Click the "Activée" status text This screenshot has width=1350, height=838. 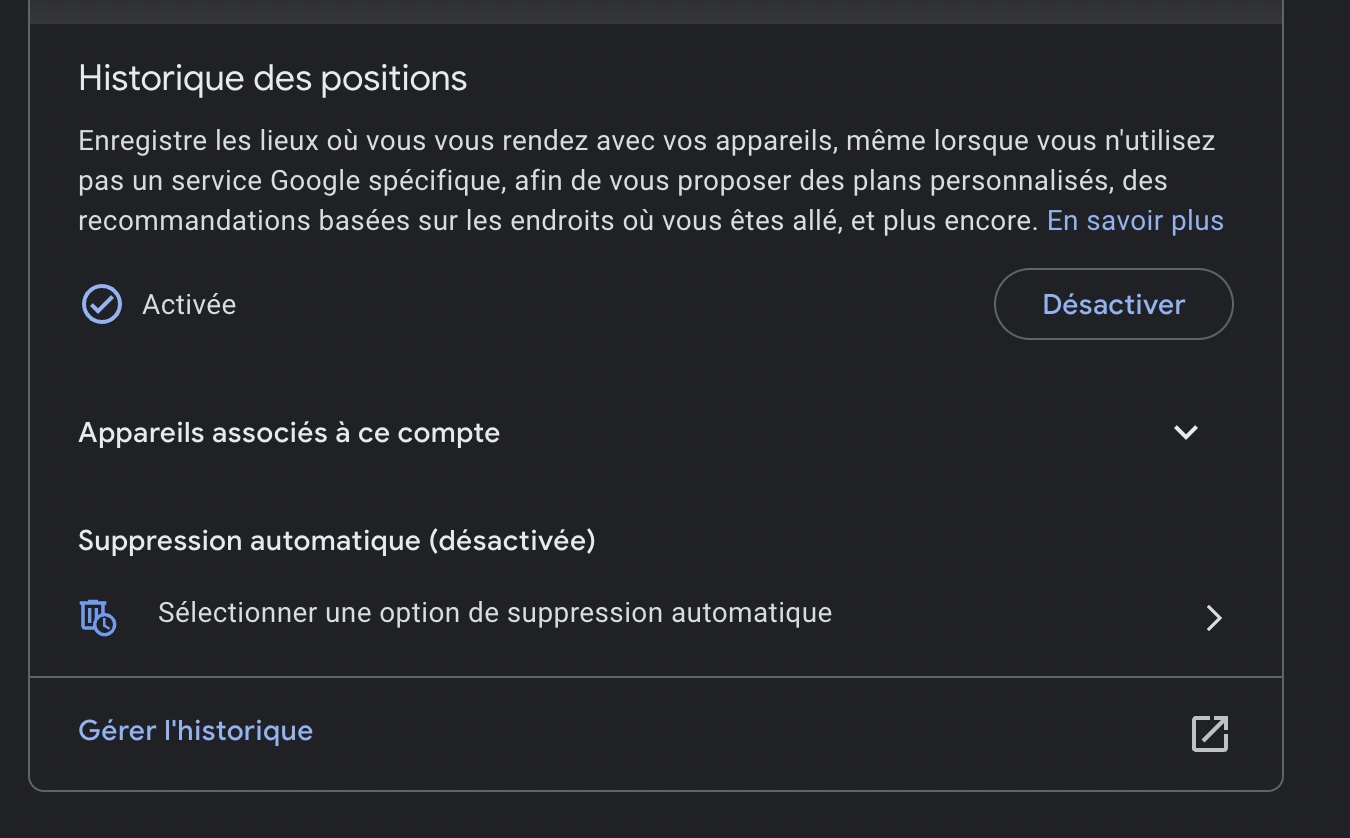[x=189, y=304]
